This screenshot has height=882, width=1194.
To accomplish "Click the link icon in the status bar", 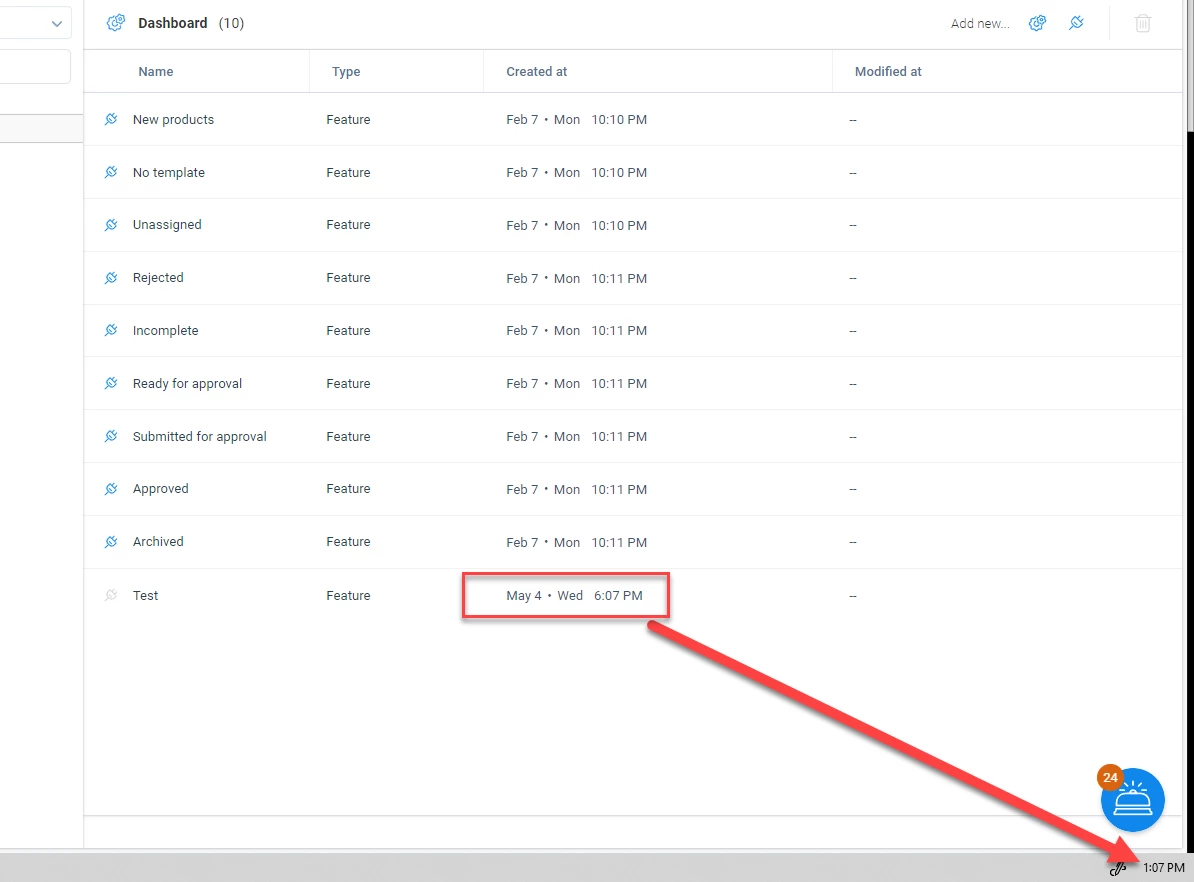I will pyautogui.click(x=1118, y=868).
